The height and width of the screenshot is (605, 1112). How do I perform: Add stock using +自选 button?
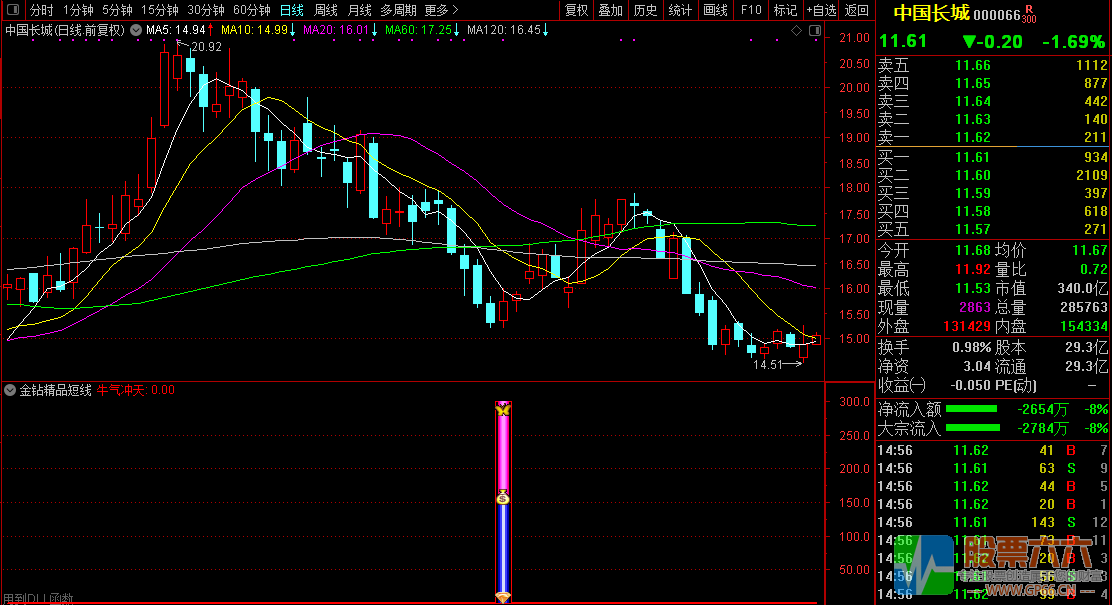pos(820,10)
